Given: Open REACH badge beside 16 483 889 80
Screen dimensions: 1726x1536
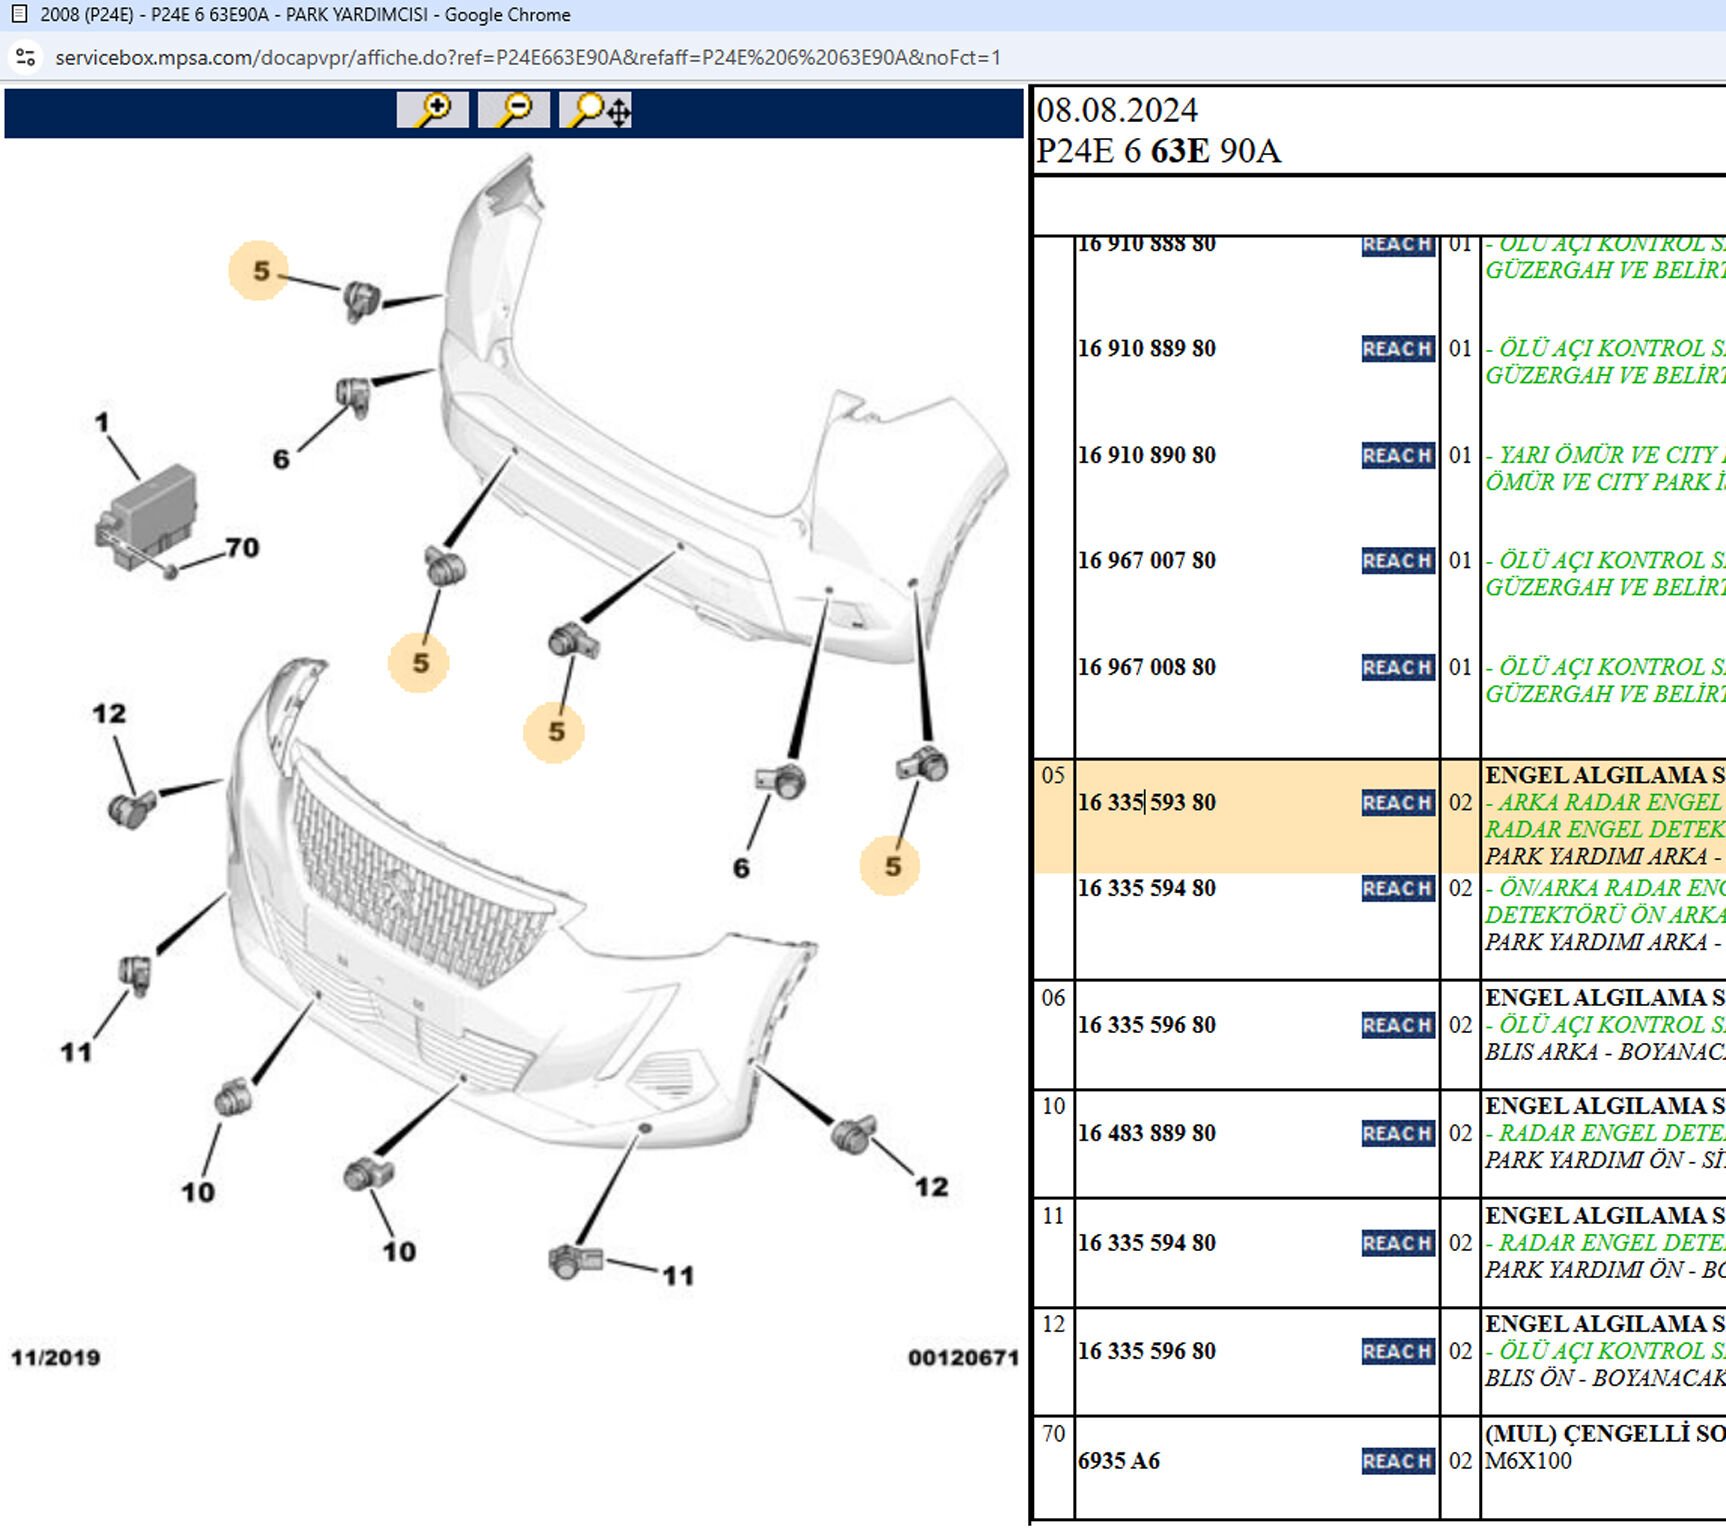Looking at the screenshot, I should coord(1397,1133).
